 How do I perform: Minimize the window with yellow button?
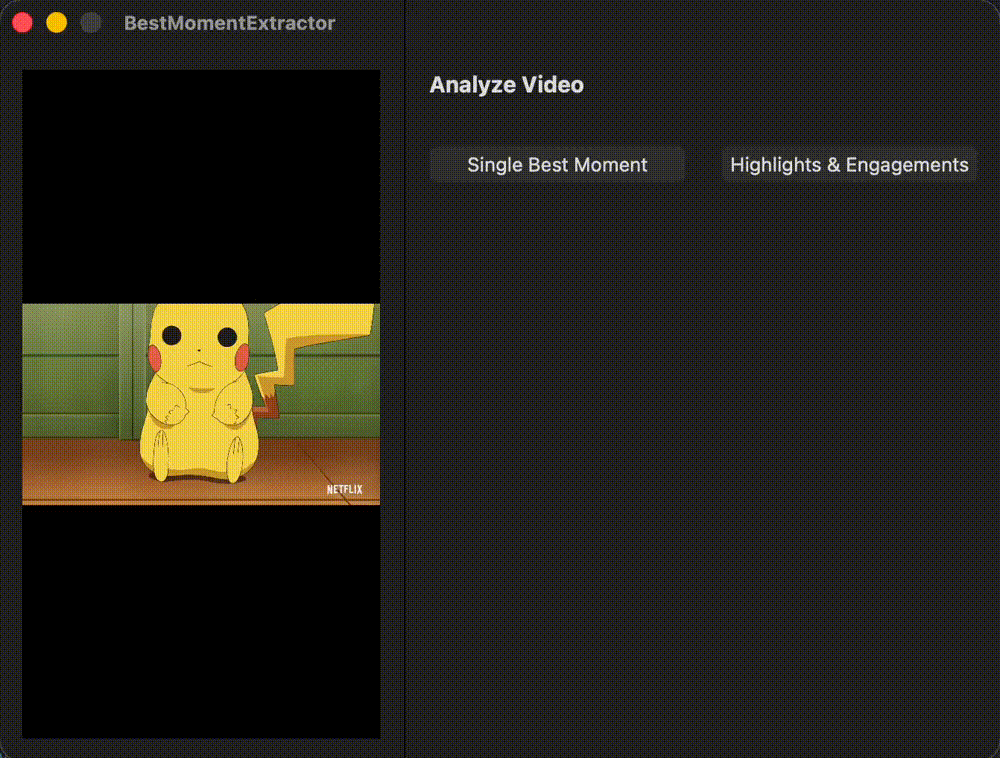(x=57, y=23)
